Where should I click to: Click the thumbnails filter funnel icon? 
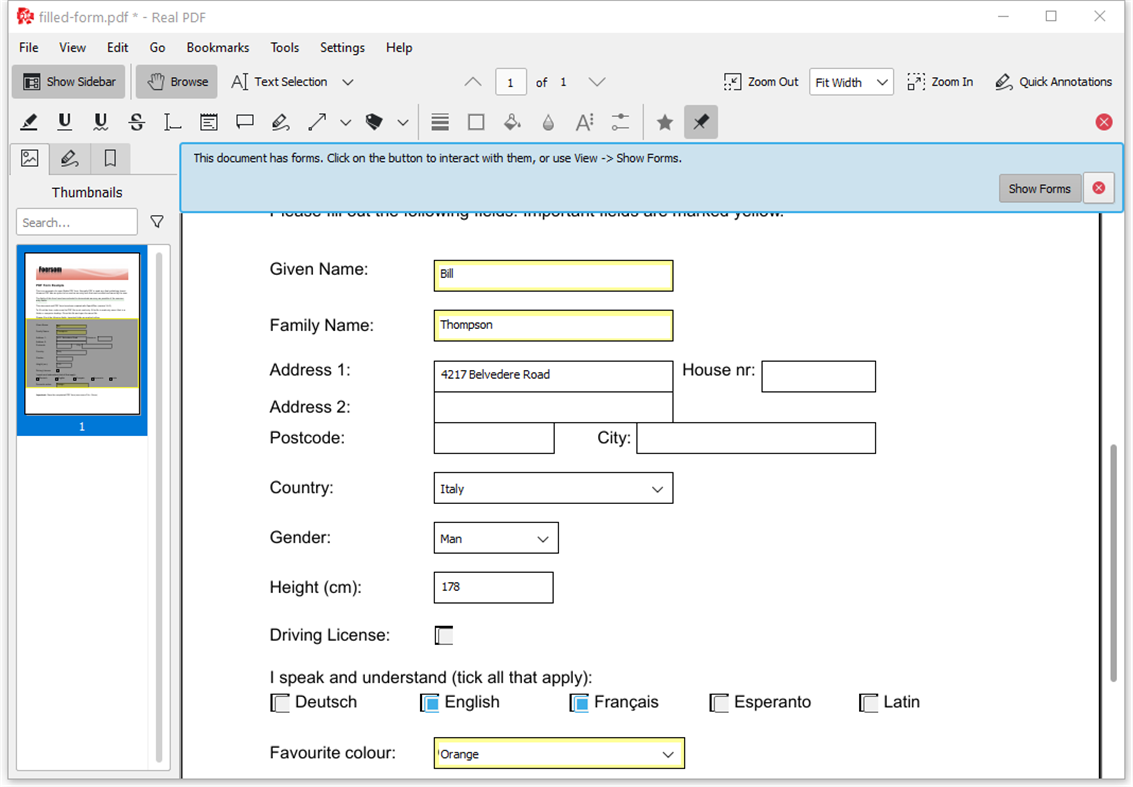(x=157, y=222)
